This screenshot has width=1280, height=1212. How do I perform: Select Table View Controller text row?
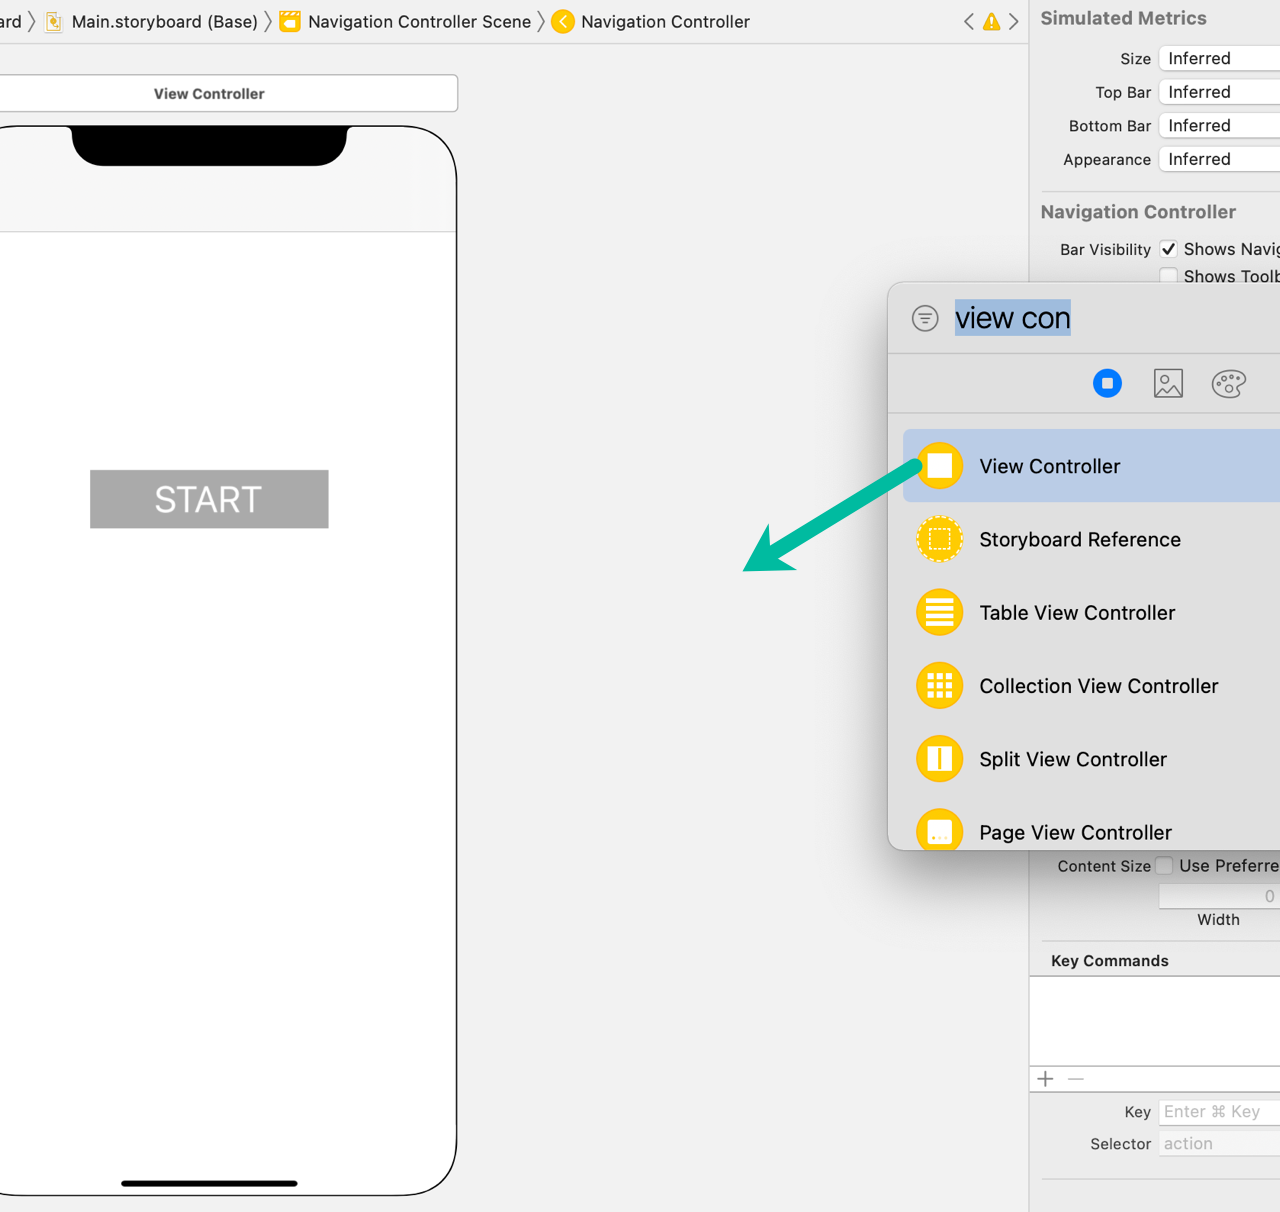[1077, 612]
